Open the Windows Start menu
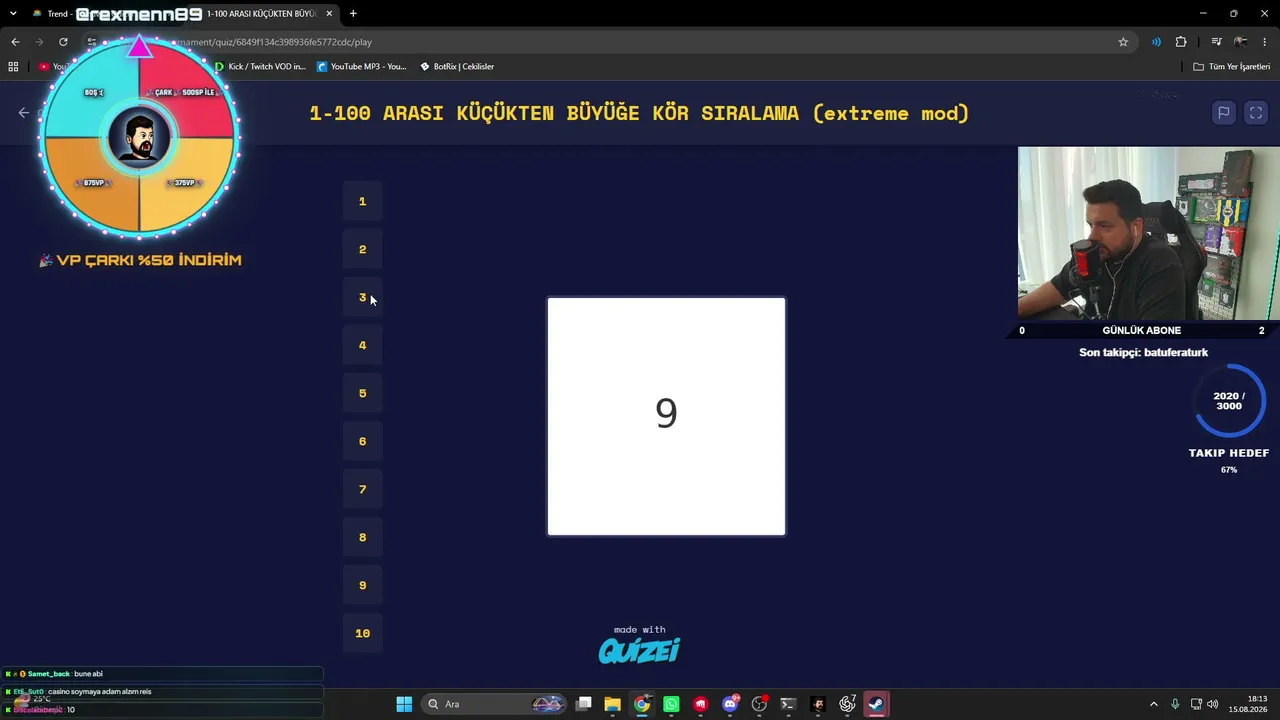The width and height of the screenshot is (1280, 720). 404,704
